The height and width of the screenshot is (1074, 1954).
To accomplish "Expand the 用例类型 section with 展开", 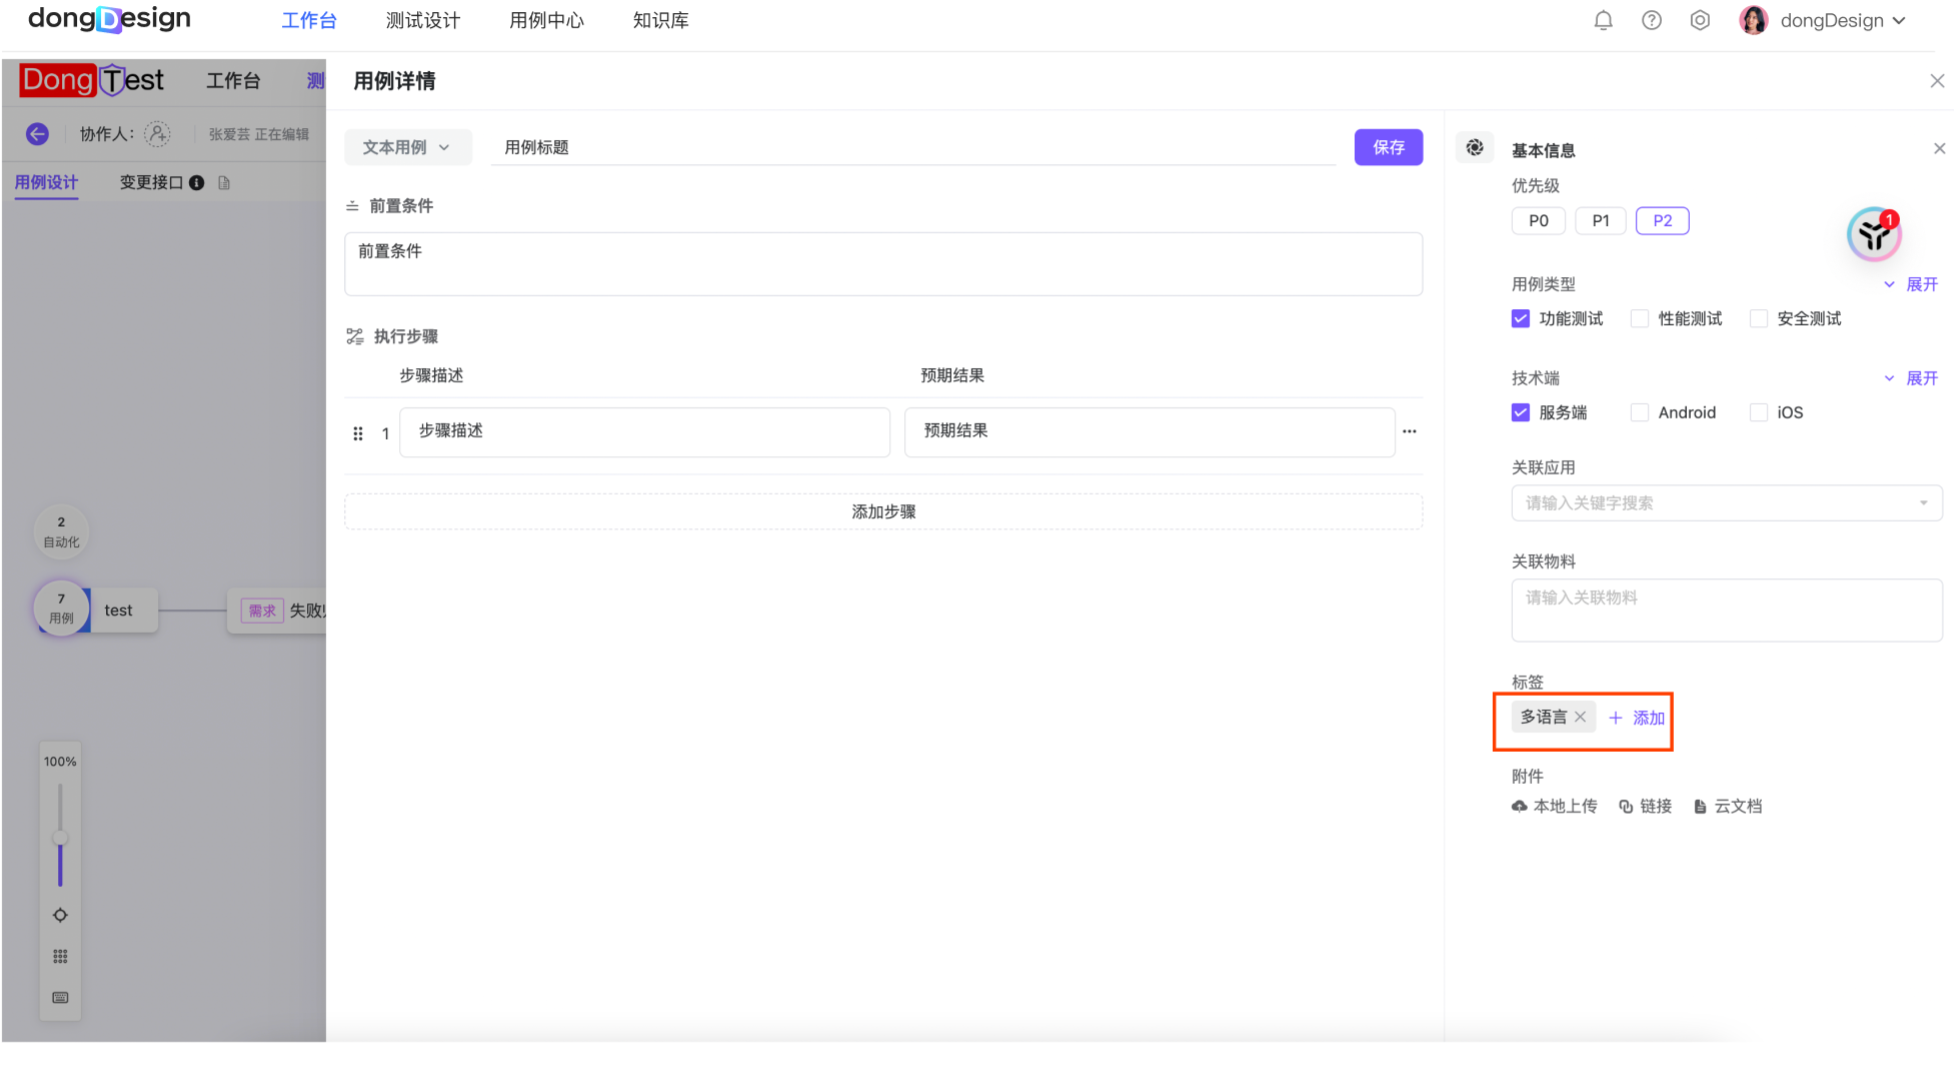I will click(x=1912, y=285).
